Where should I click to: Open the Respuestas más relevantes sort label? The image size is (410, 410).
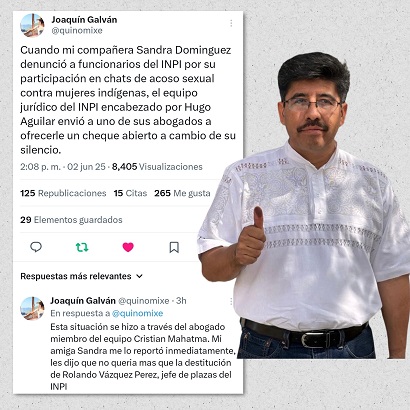(76, 276)
